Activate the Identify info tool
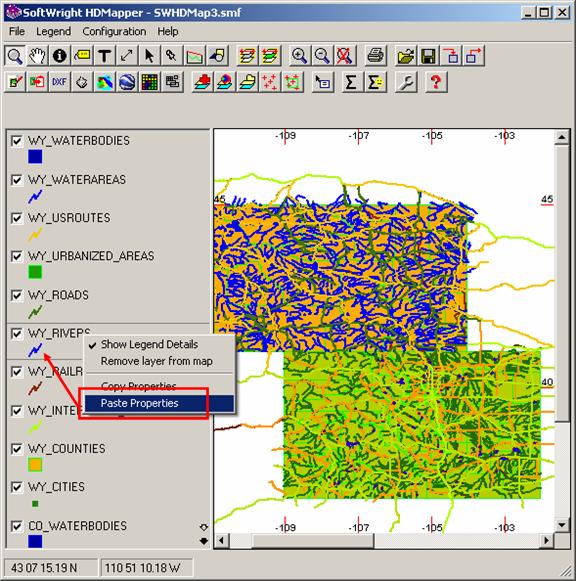 [x=60, y=56]
